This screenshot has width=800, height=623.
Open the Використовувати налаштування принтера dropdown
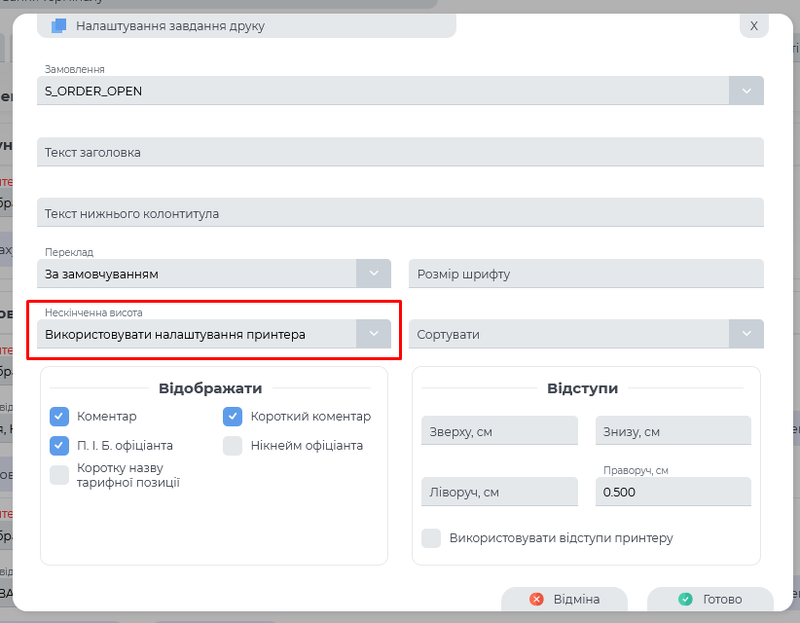click(200, 333)
